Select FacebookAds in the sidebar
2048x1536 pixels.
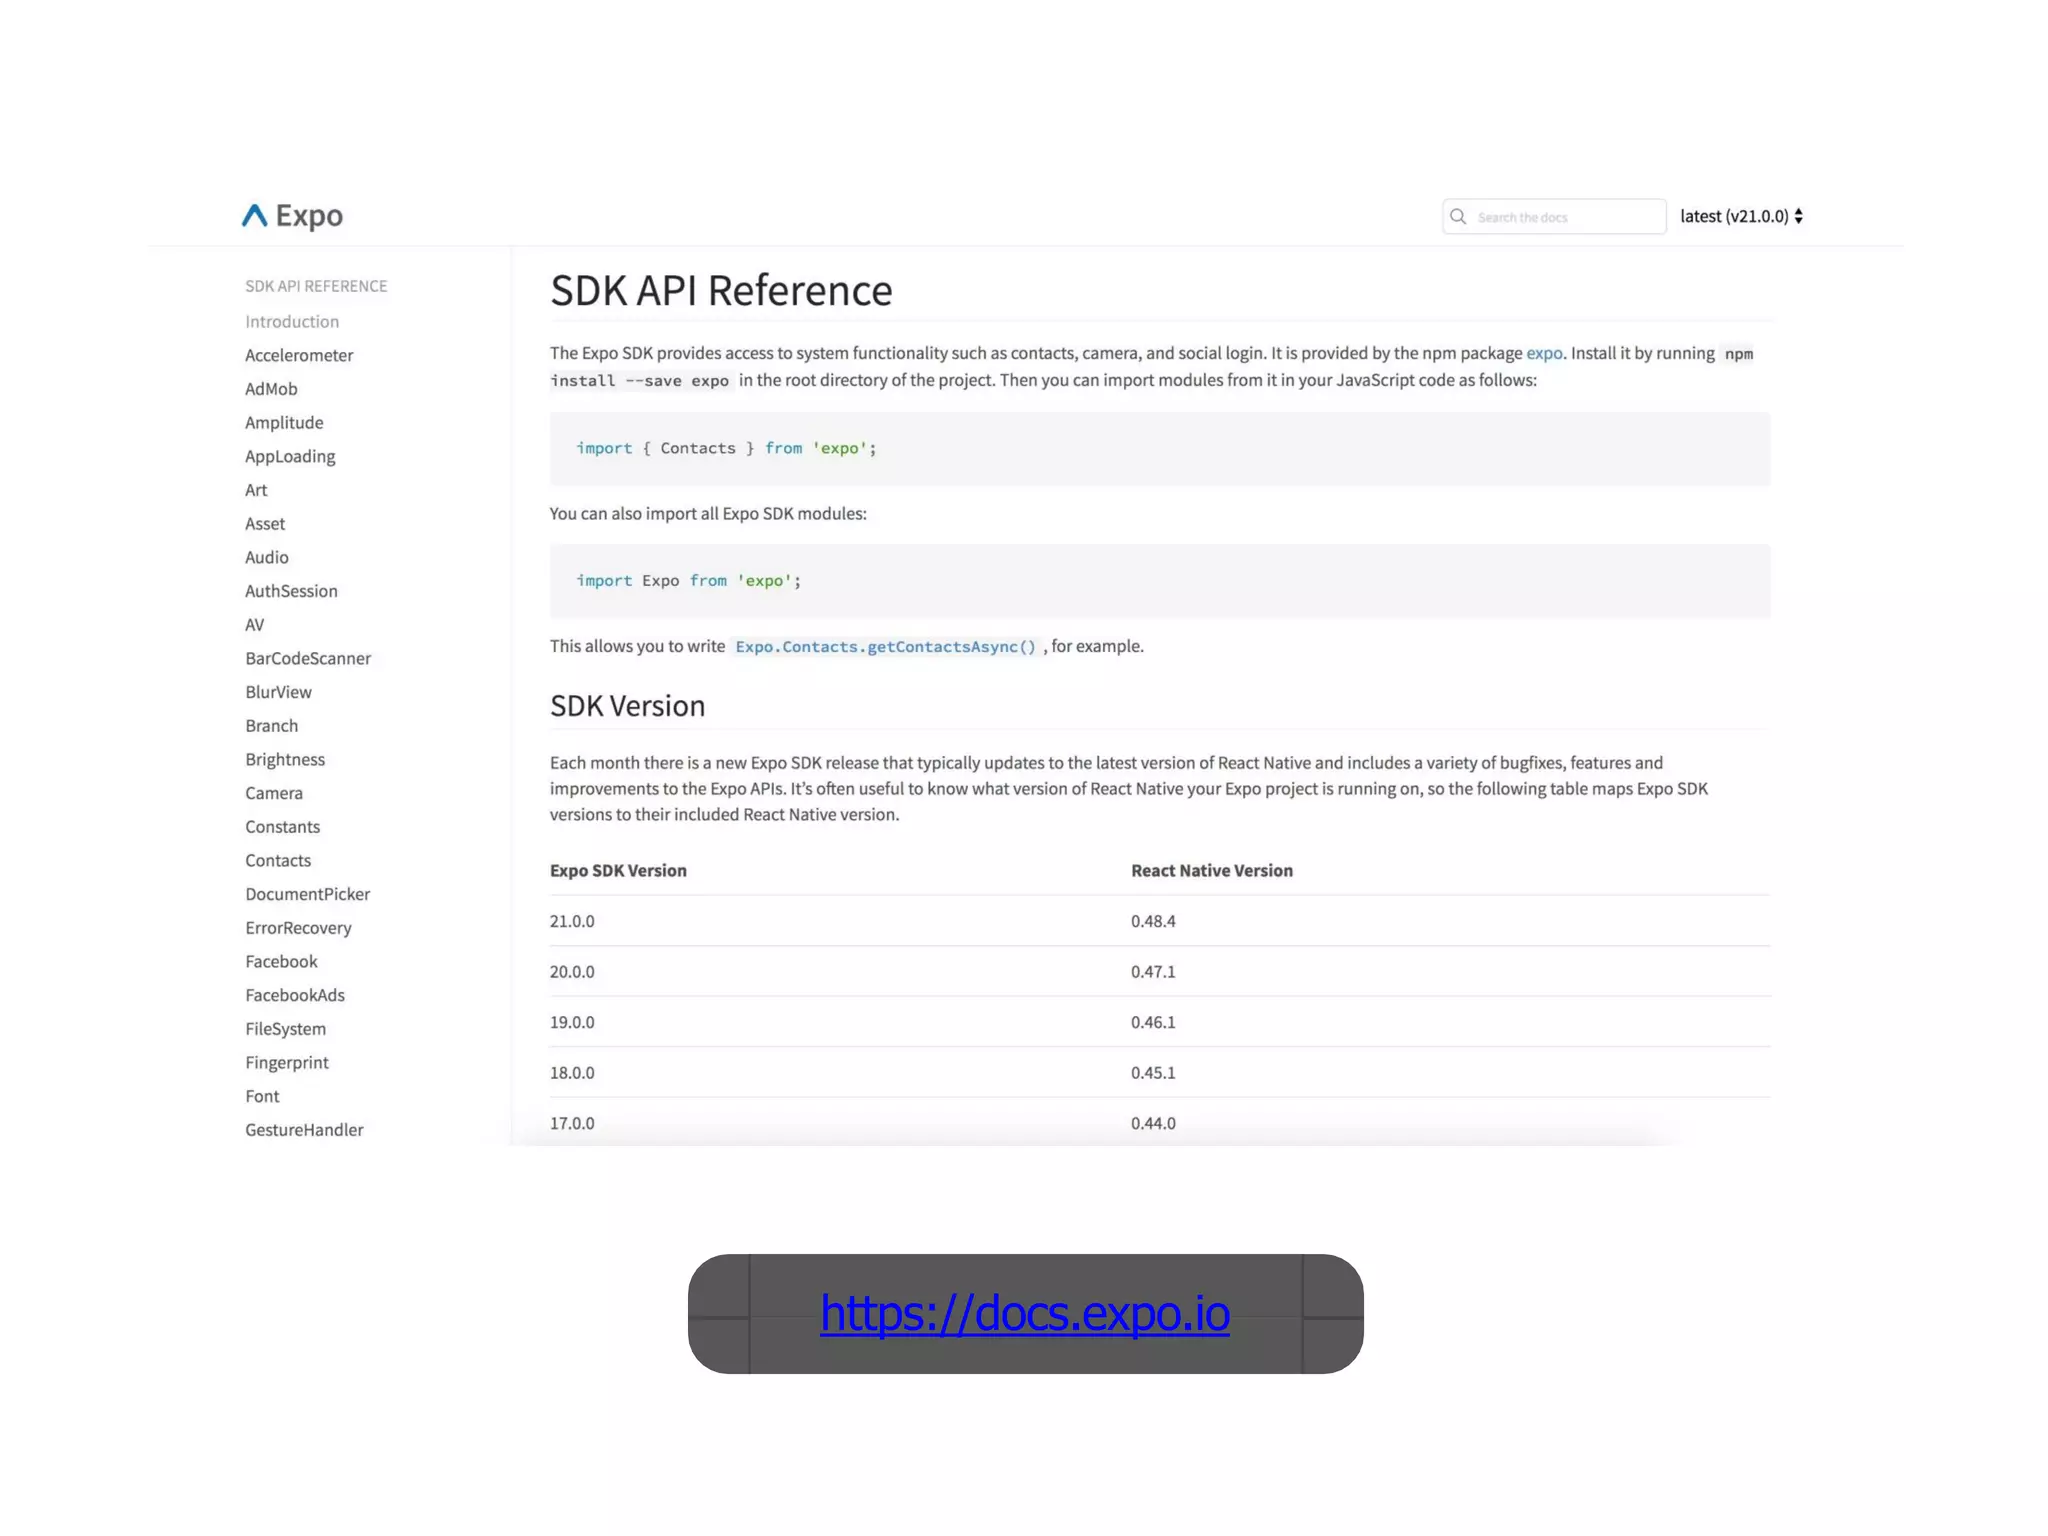(x=295, y=995)
